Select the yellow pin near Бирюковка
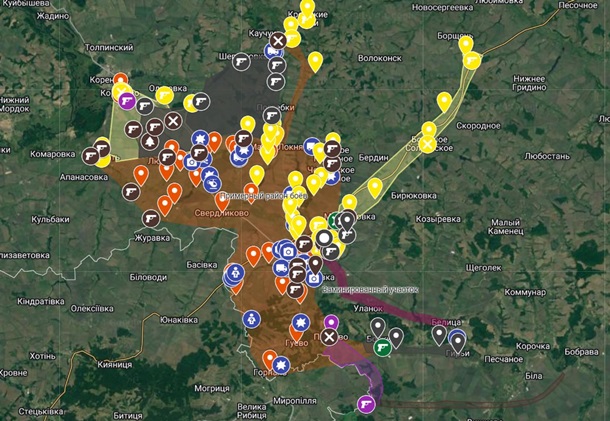This screenshot has width=610, height=421. pyautogui.click(x=375, y=187)
